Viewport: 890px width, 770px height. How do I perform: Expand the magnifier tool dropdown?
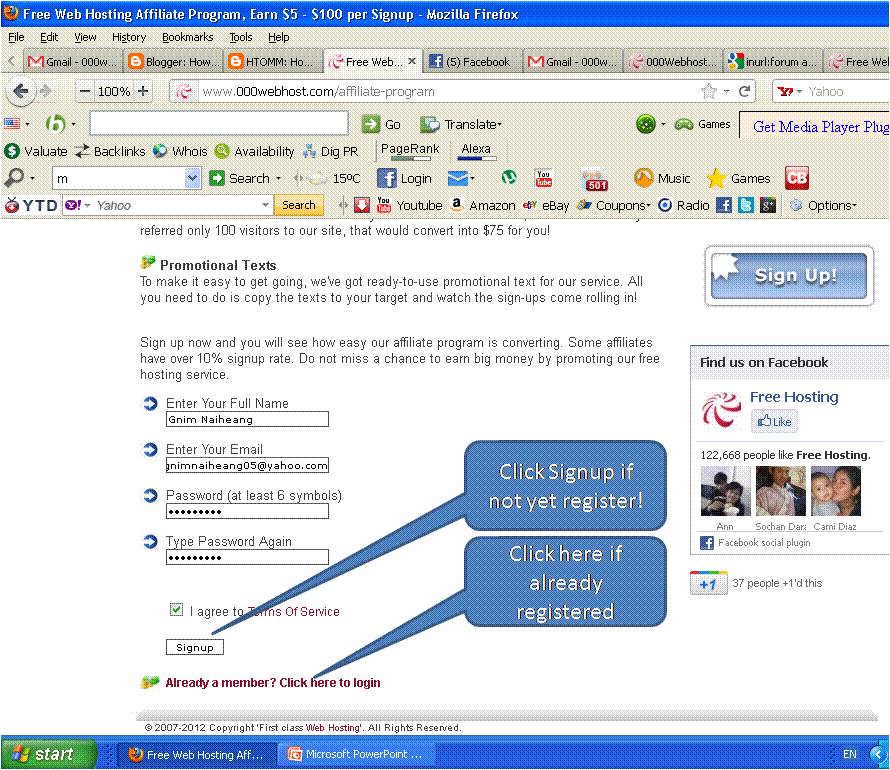coord(32,178)
